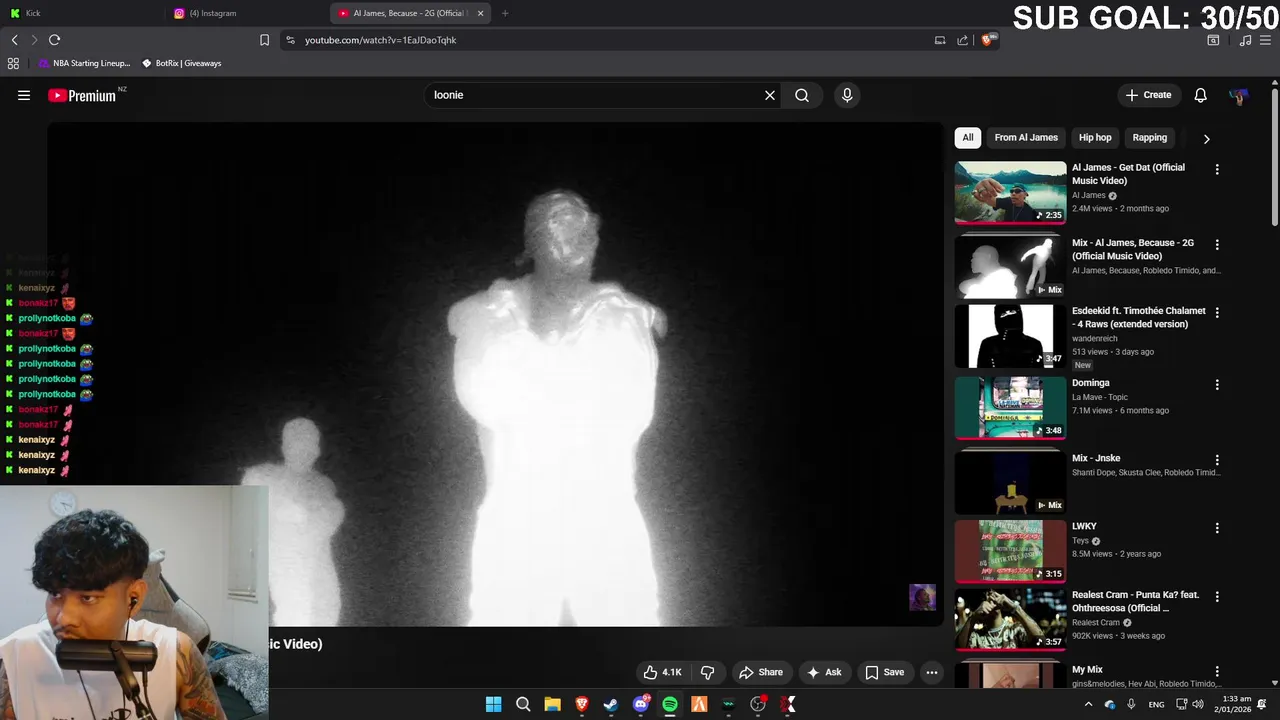Switch to the Kick browser tab
This screenshot has height=720, width=1280.
pyautogui.click(x=82, y=13)
